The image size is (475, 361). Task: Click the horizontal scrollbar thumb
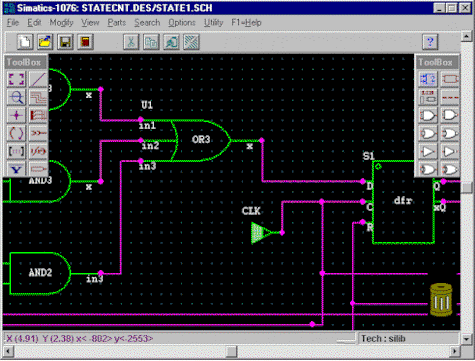(231, 351)
